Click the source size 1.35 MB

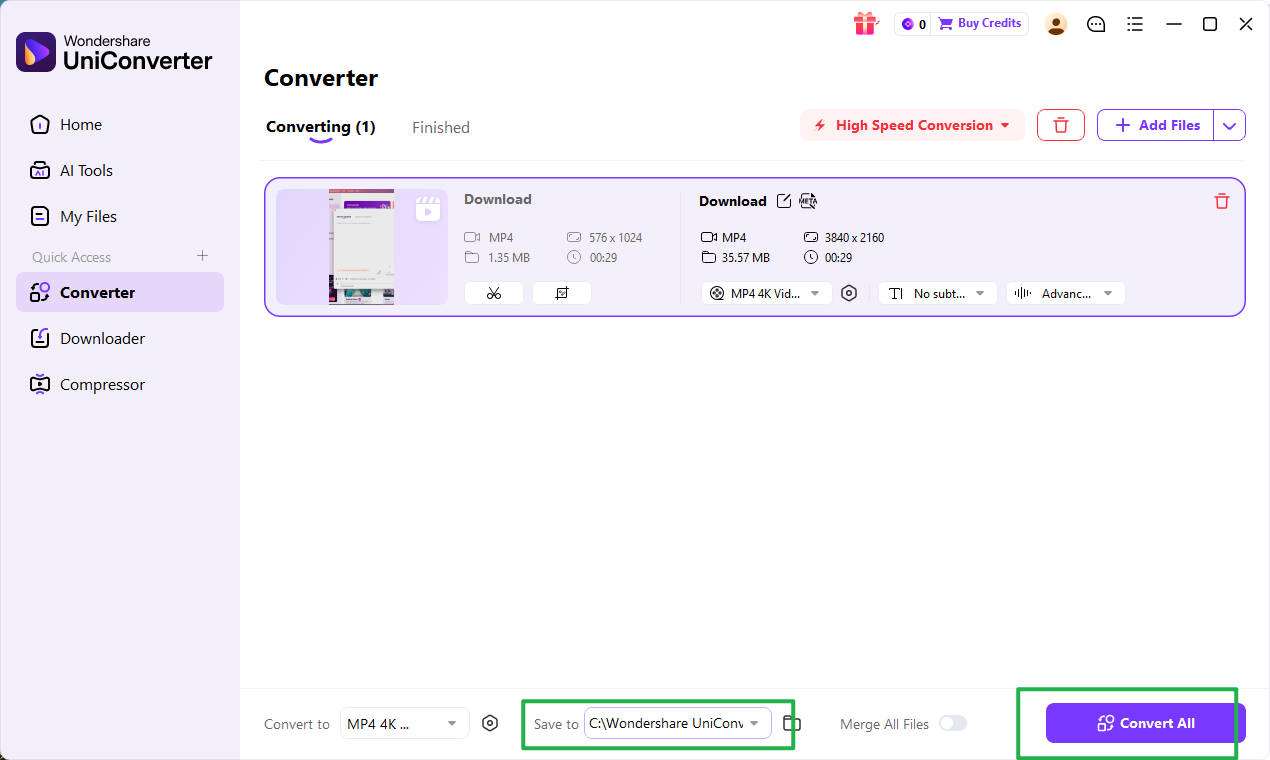[509, 257]
